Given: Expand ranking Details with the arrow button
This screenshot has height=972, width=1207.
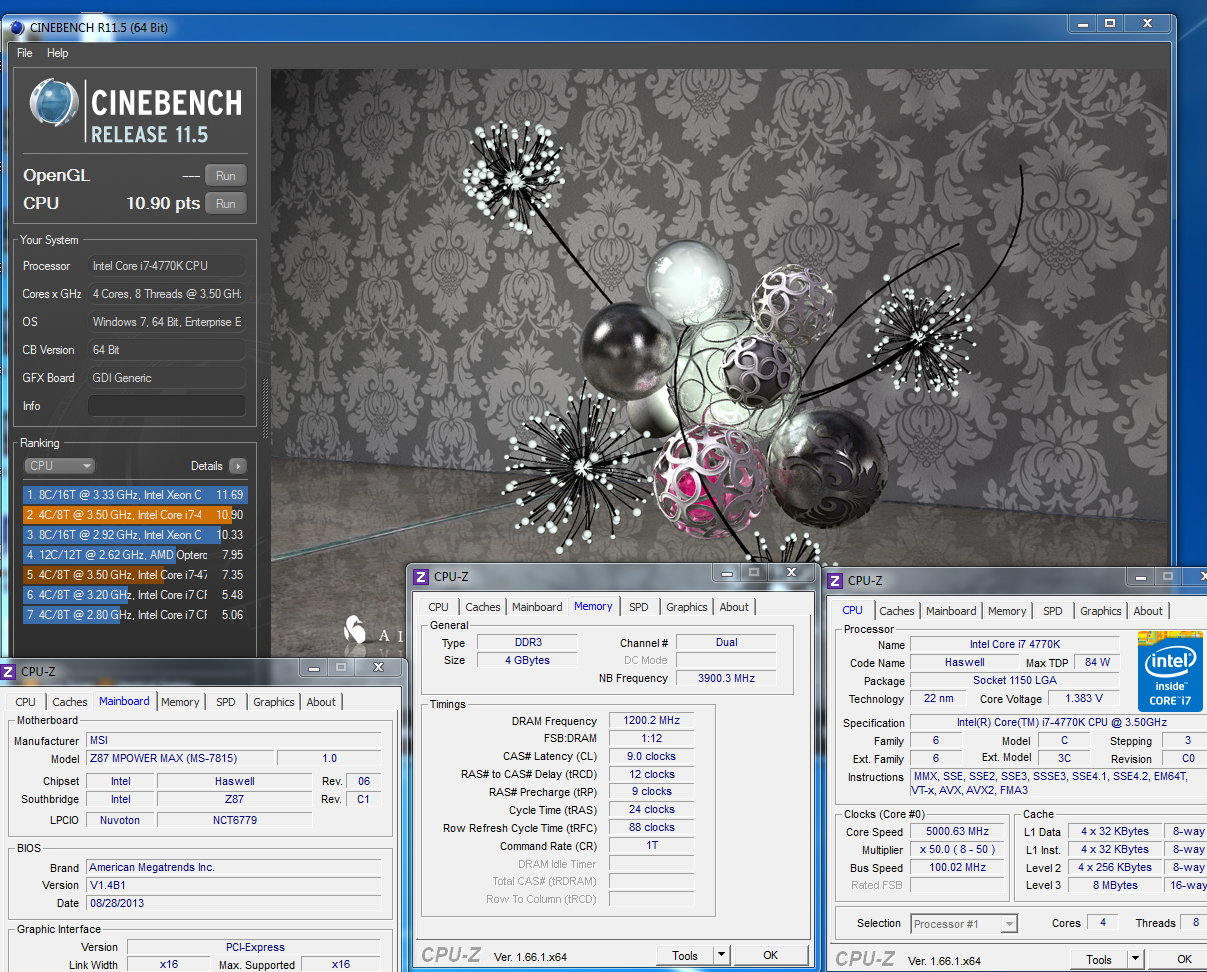Looking at the screenshot, I should pos(237,466).
